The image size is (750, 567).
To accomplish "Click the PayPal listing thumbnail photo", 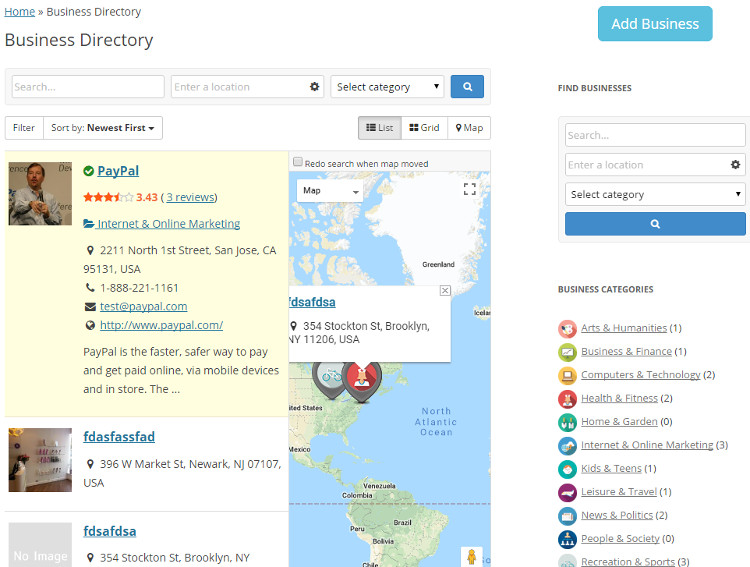I will coord(40,193).
